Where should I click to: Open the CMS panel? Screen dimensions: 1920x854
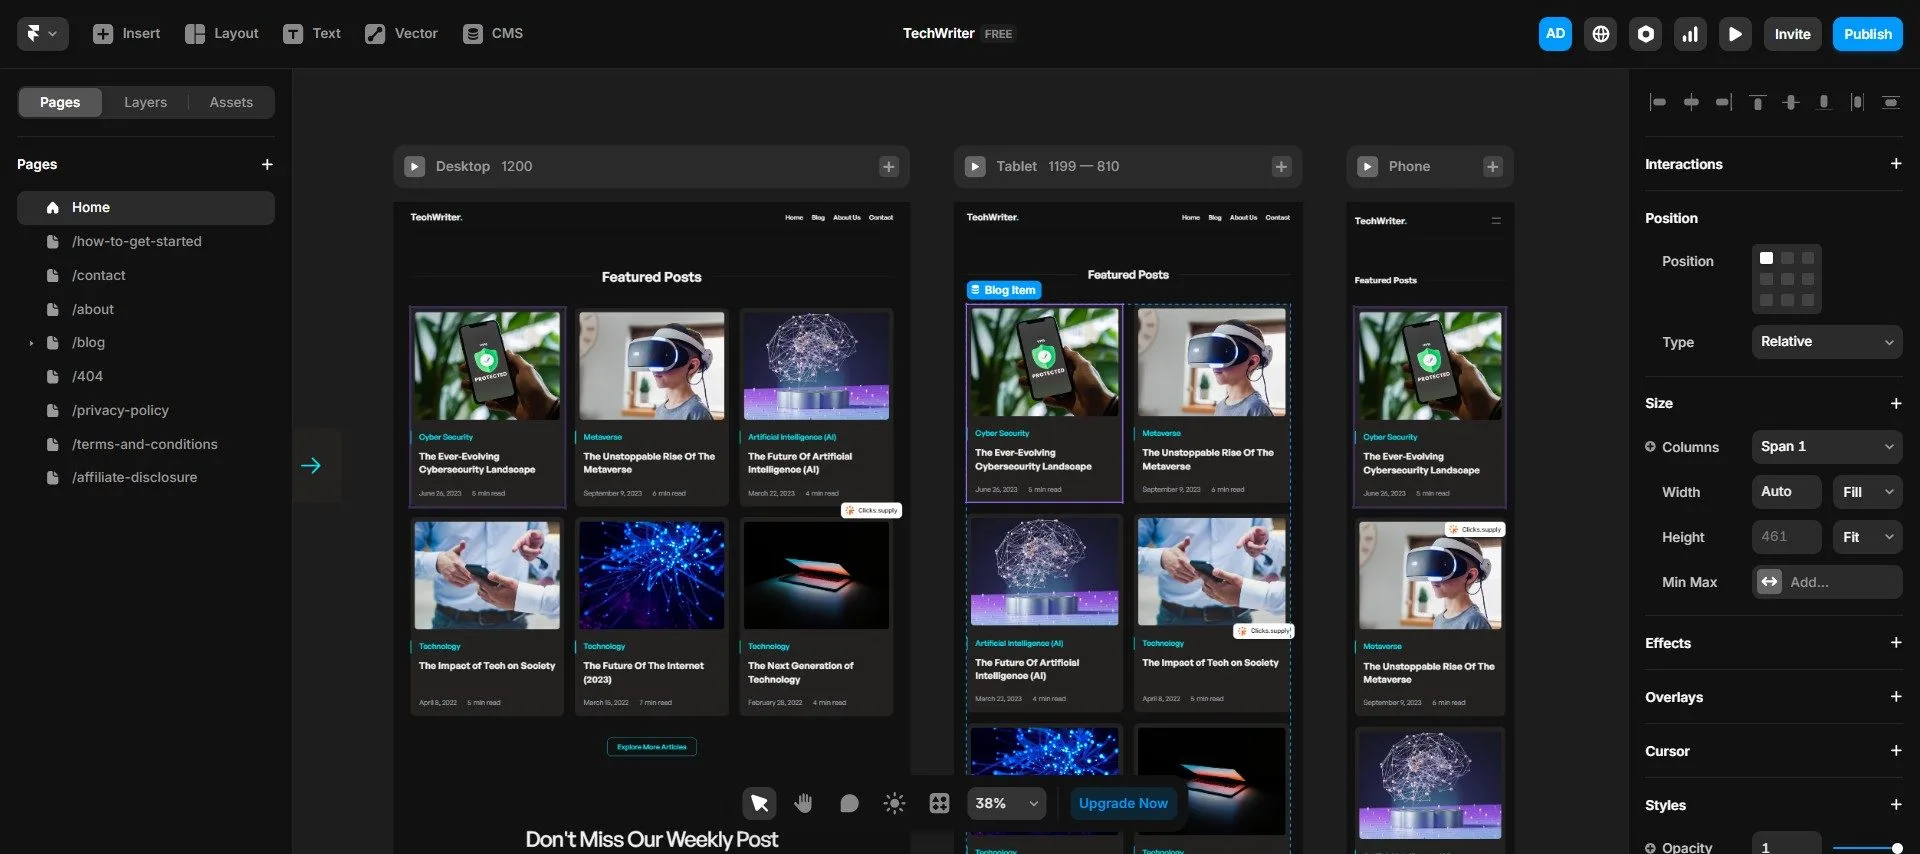pyautogui.click(x=493, y=34)
